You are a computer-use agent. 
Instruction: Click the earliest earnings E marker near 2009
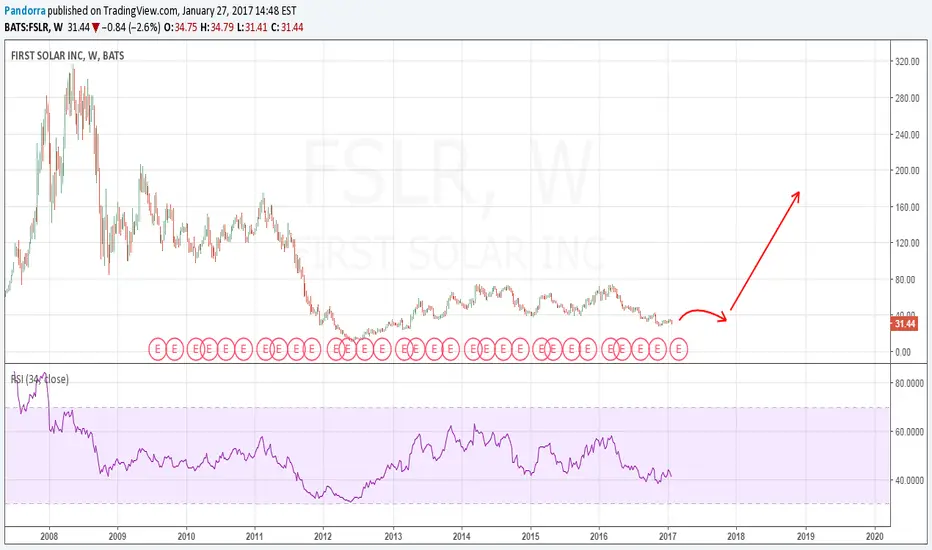[158, 350]
